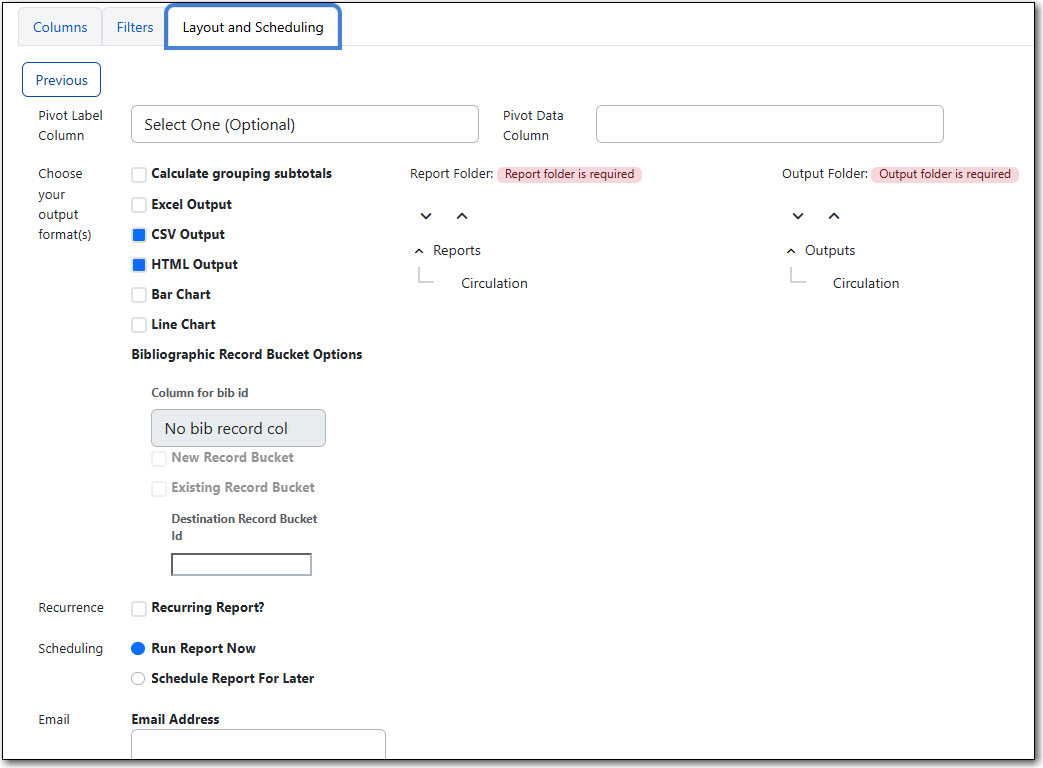The image size is (1043, 768).
Task: Check the Excel Output option
Action: (139, 205)
